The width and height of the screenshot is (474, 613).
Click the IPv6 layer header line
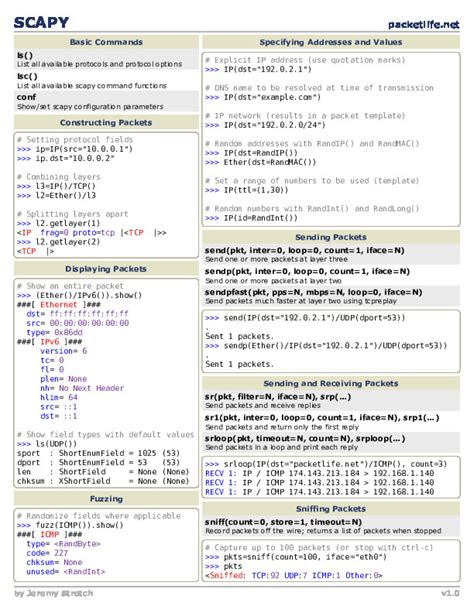[x=50, y=342]
